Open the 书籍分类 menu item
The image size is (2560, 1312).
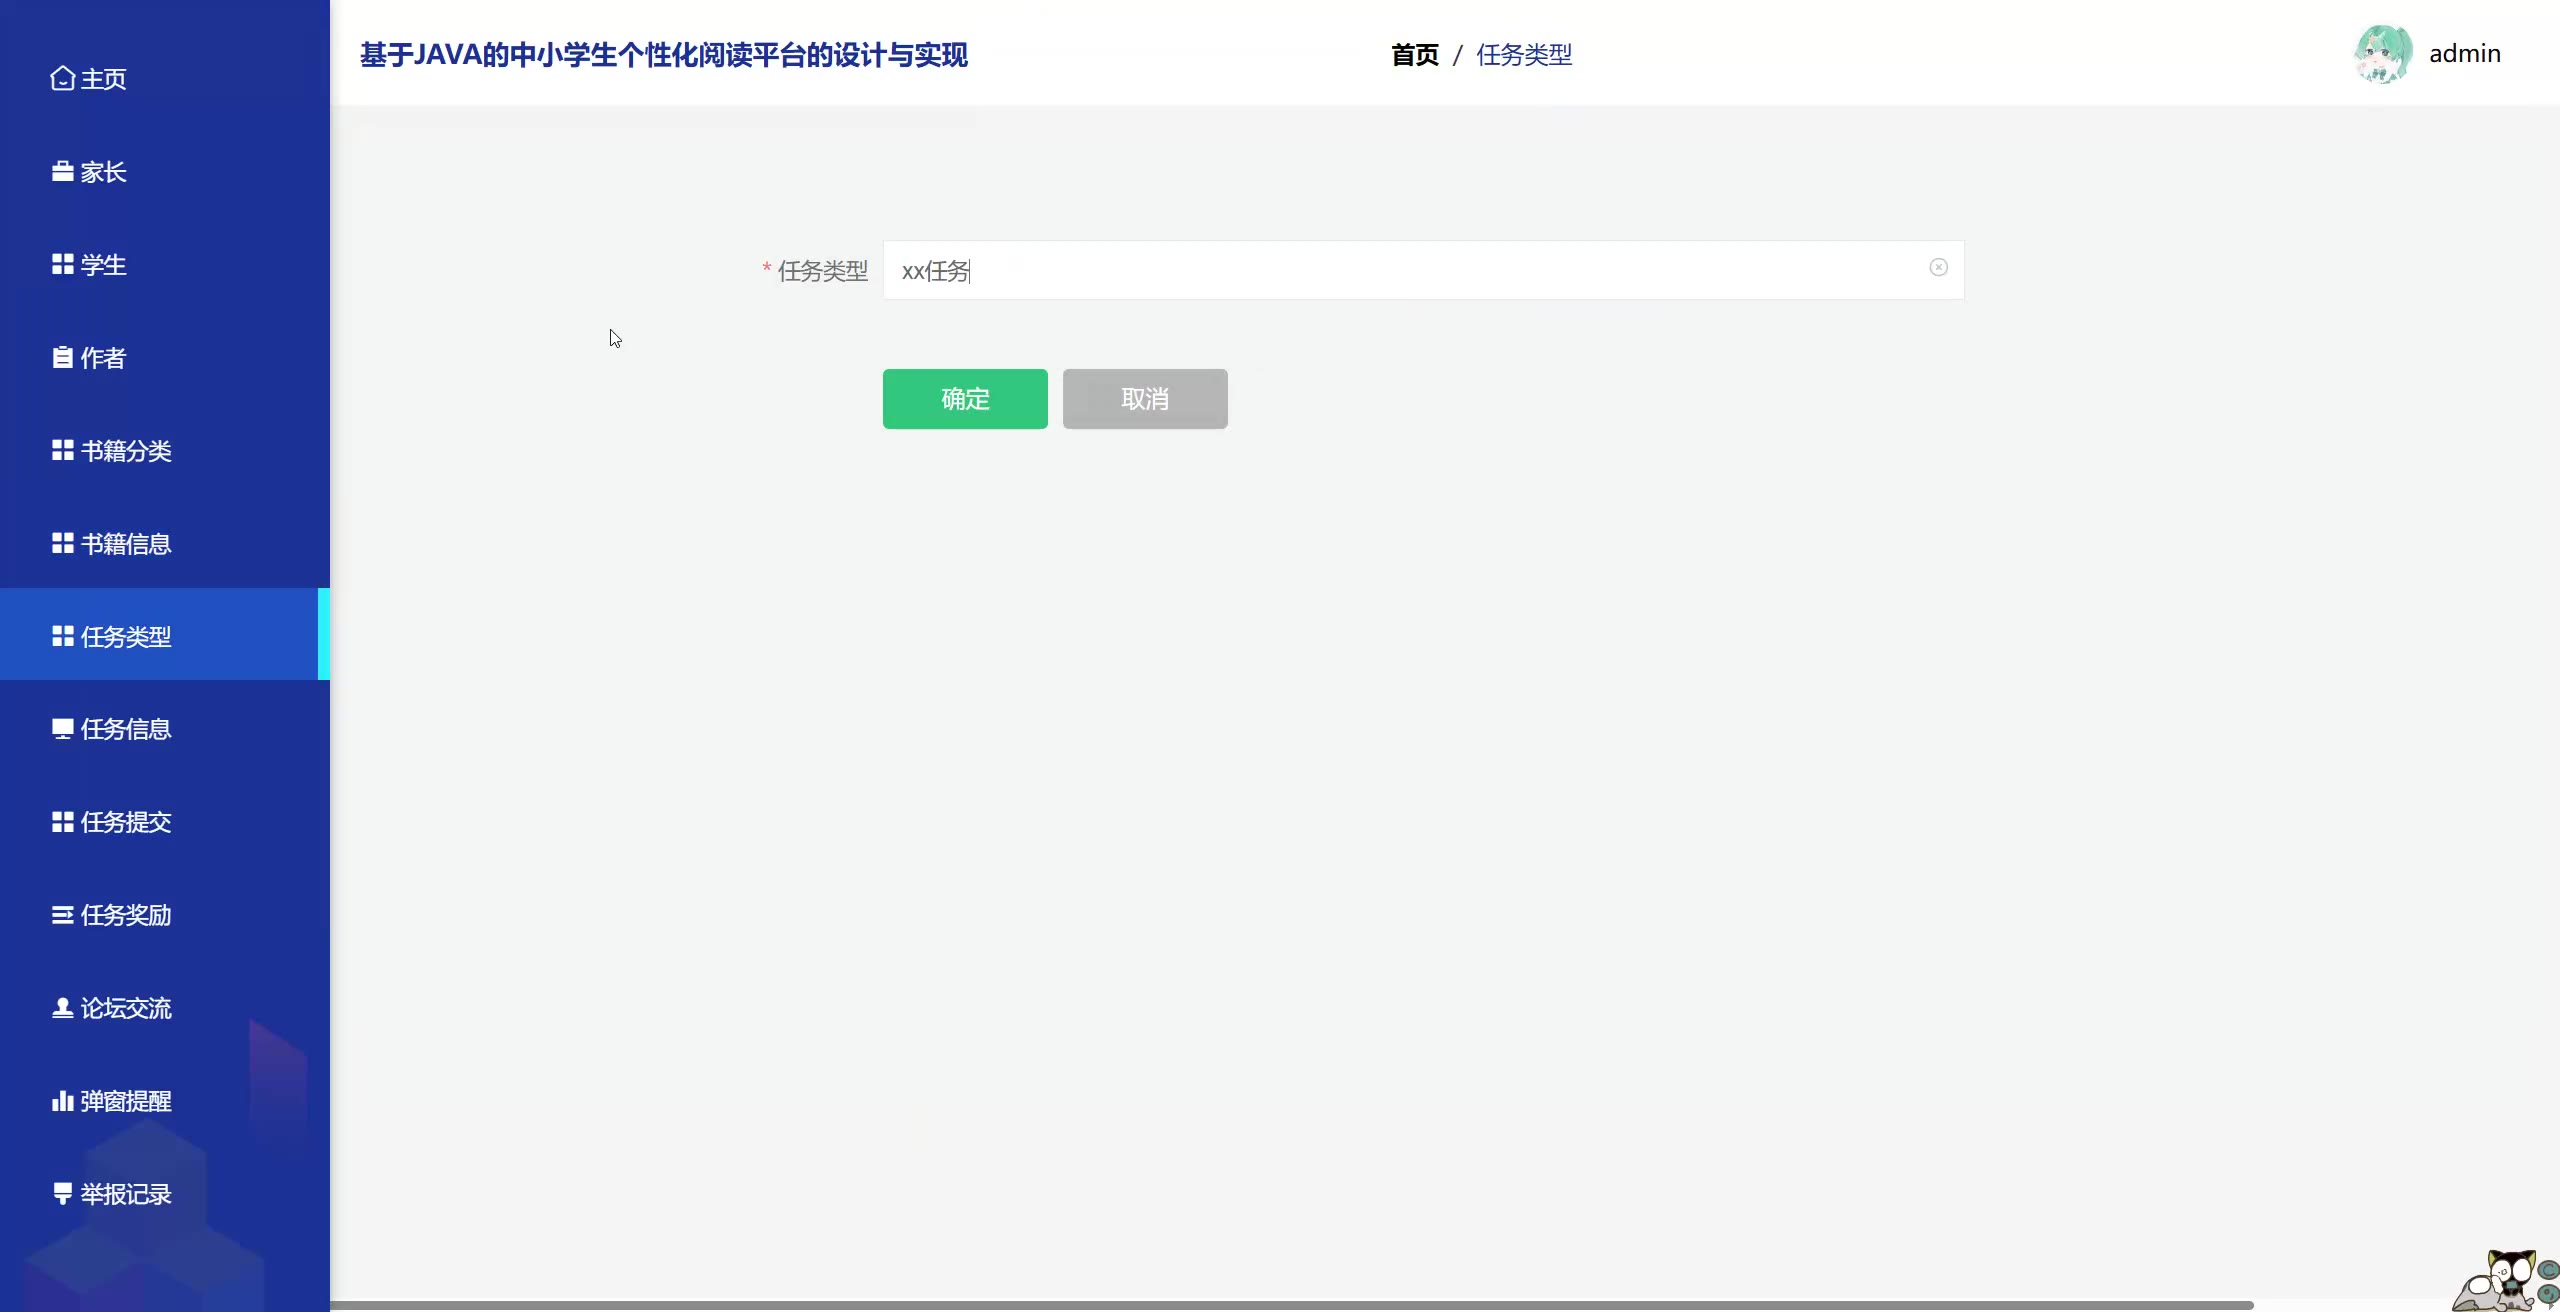(x=125, y=451)
